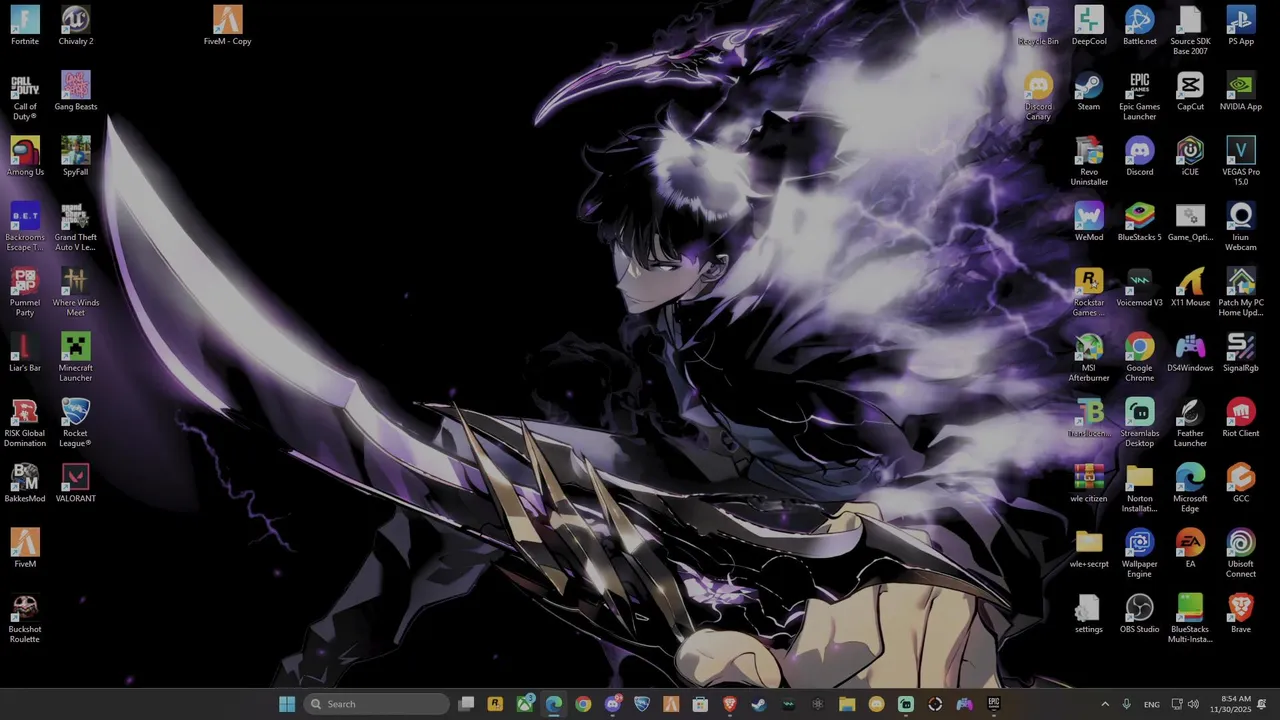Viewport: 1280px width, 720px height.
Task: Click the Pummel Party desktop icon
Action: tap(25, 292)
